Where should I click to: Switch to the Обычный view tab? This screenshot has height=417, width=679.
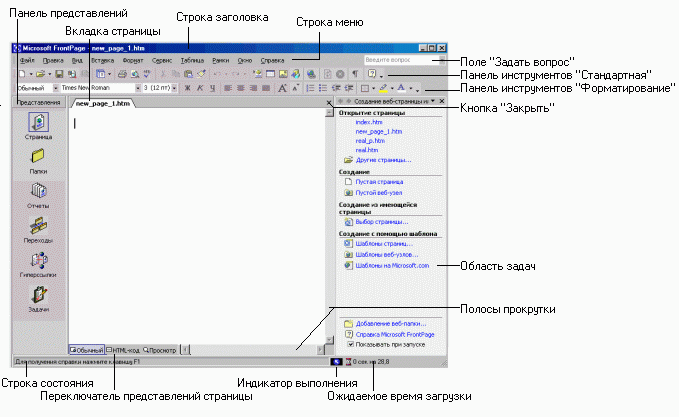point(87,350)
